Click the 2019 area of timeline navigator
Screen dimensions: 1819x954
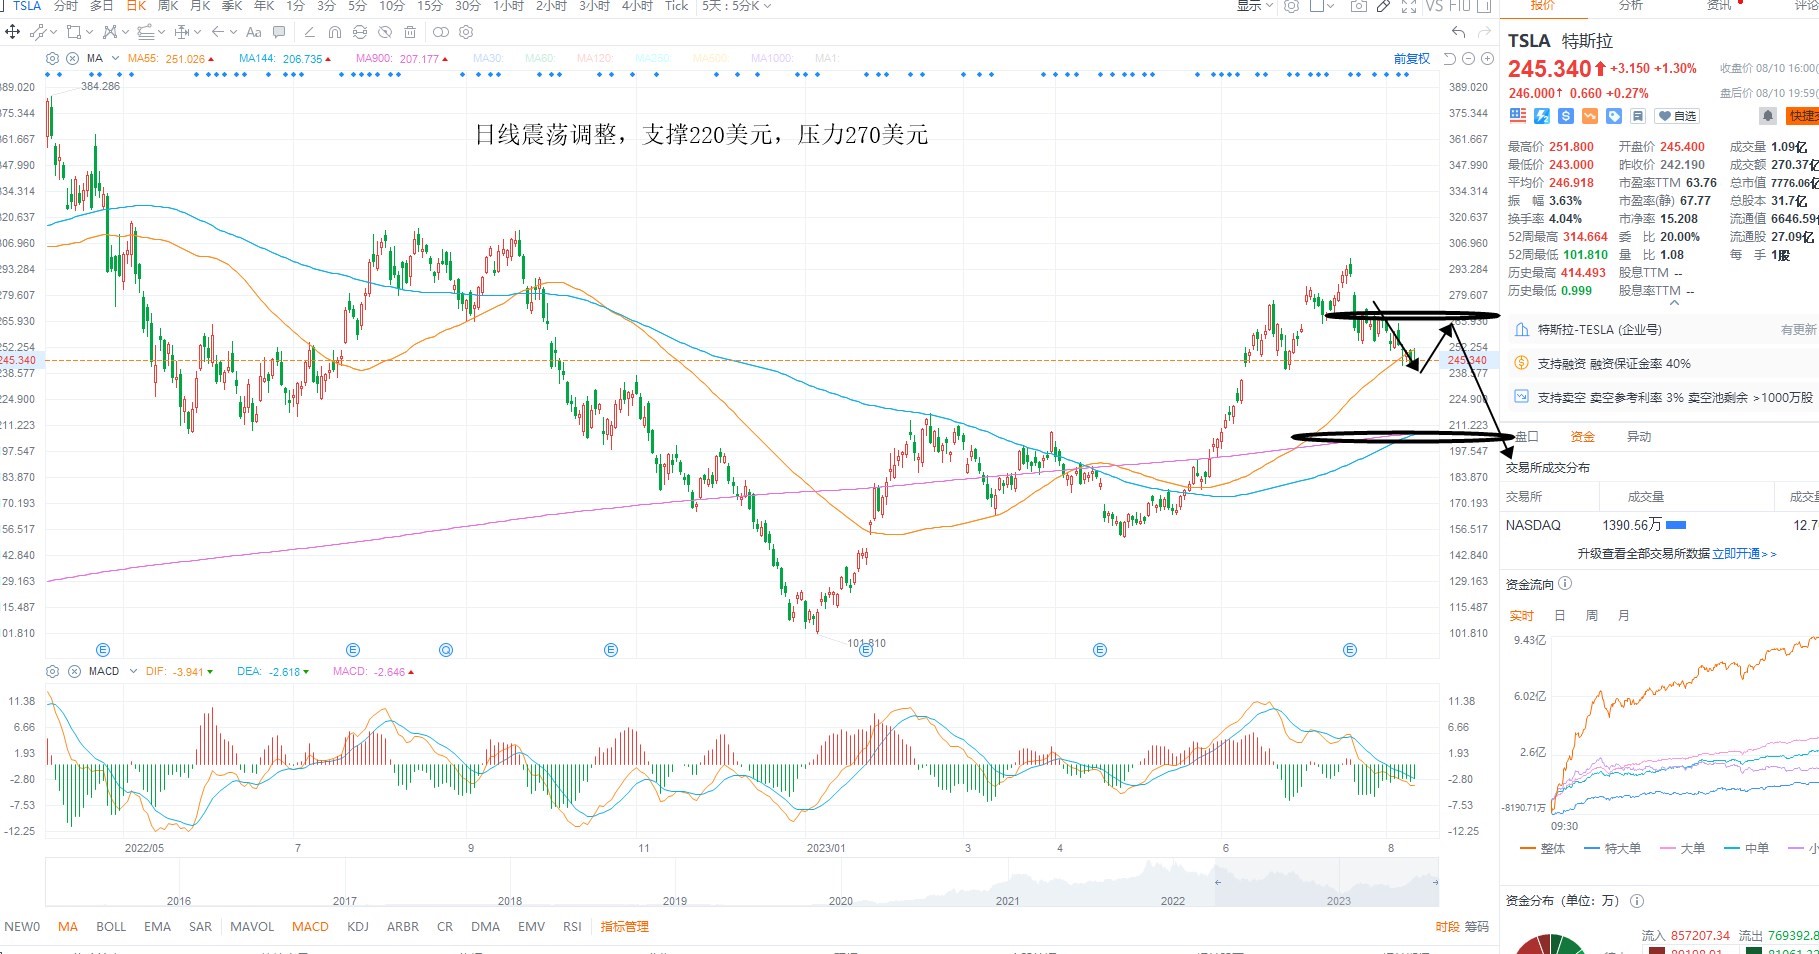point(675,900)
